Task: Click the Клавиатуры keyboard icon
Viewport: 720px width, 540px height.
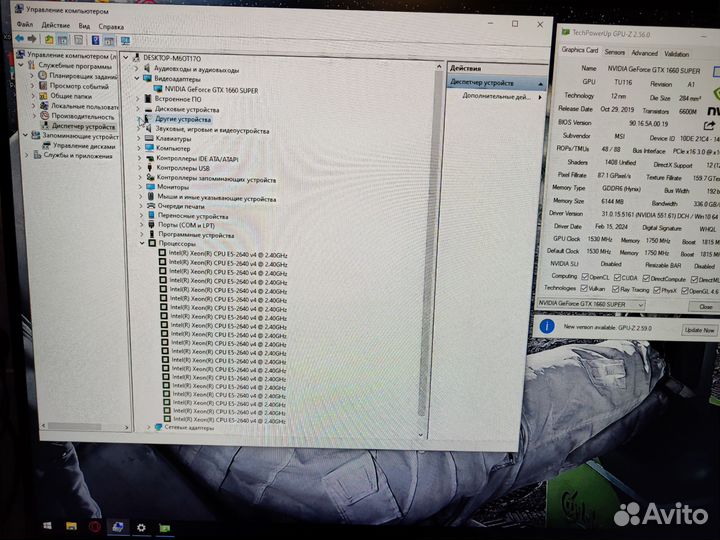Action: click(x=149, y=138)
